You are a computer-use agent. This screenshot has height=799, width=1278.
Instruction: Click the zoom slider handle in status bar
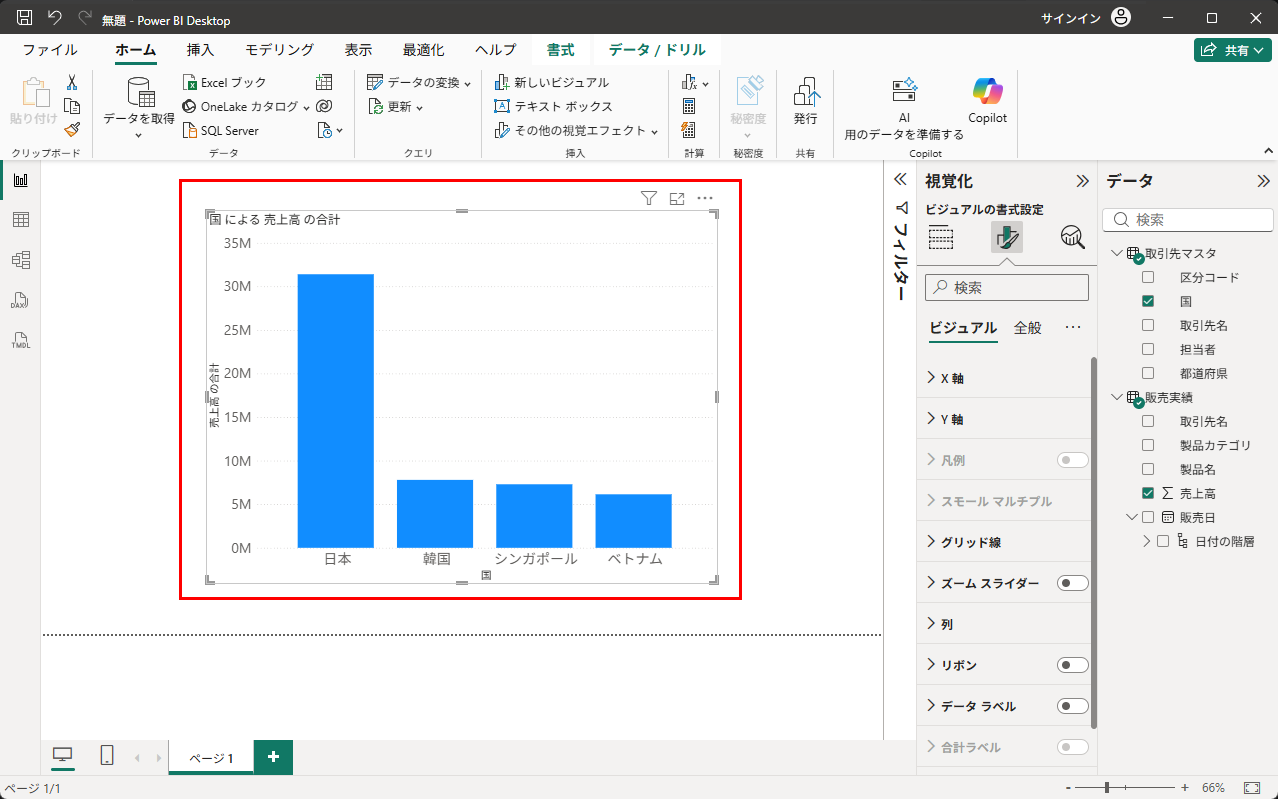coord(1106,788)
